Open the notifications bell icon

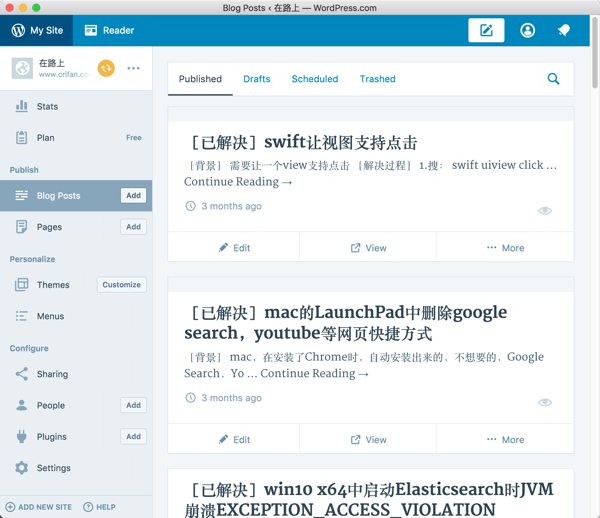564,30
